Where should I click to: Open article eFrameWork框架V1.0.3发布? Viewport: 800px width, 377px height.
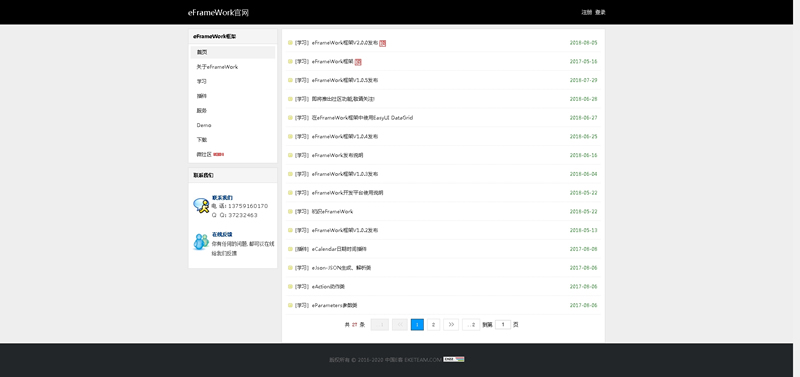[x=345, y=174]
